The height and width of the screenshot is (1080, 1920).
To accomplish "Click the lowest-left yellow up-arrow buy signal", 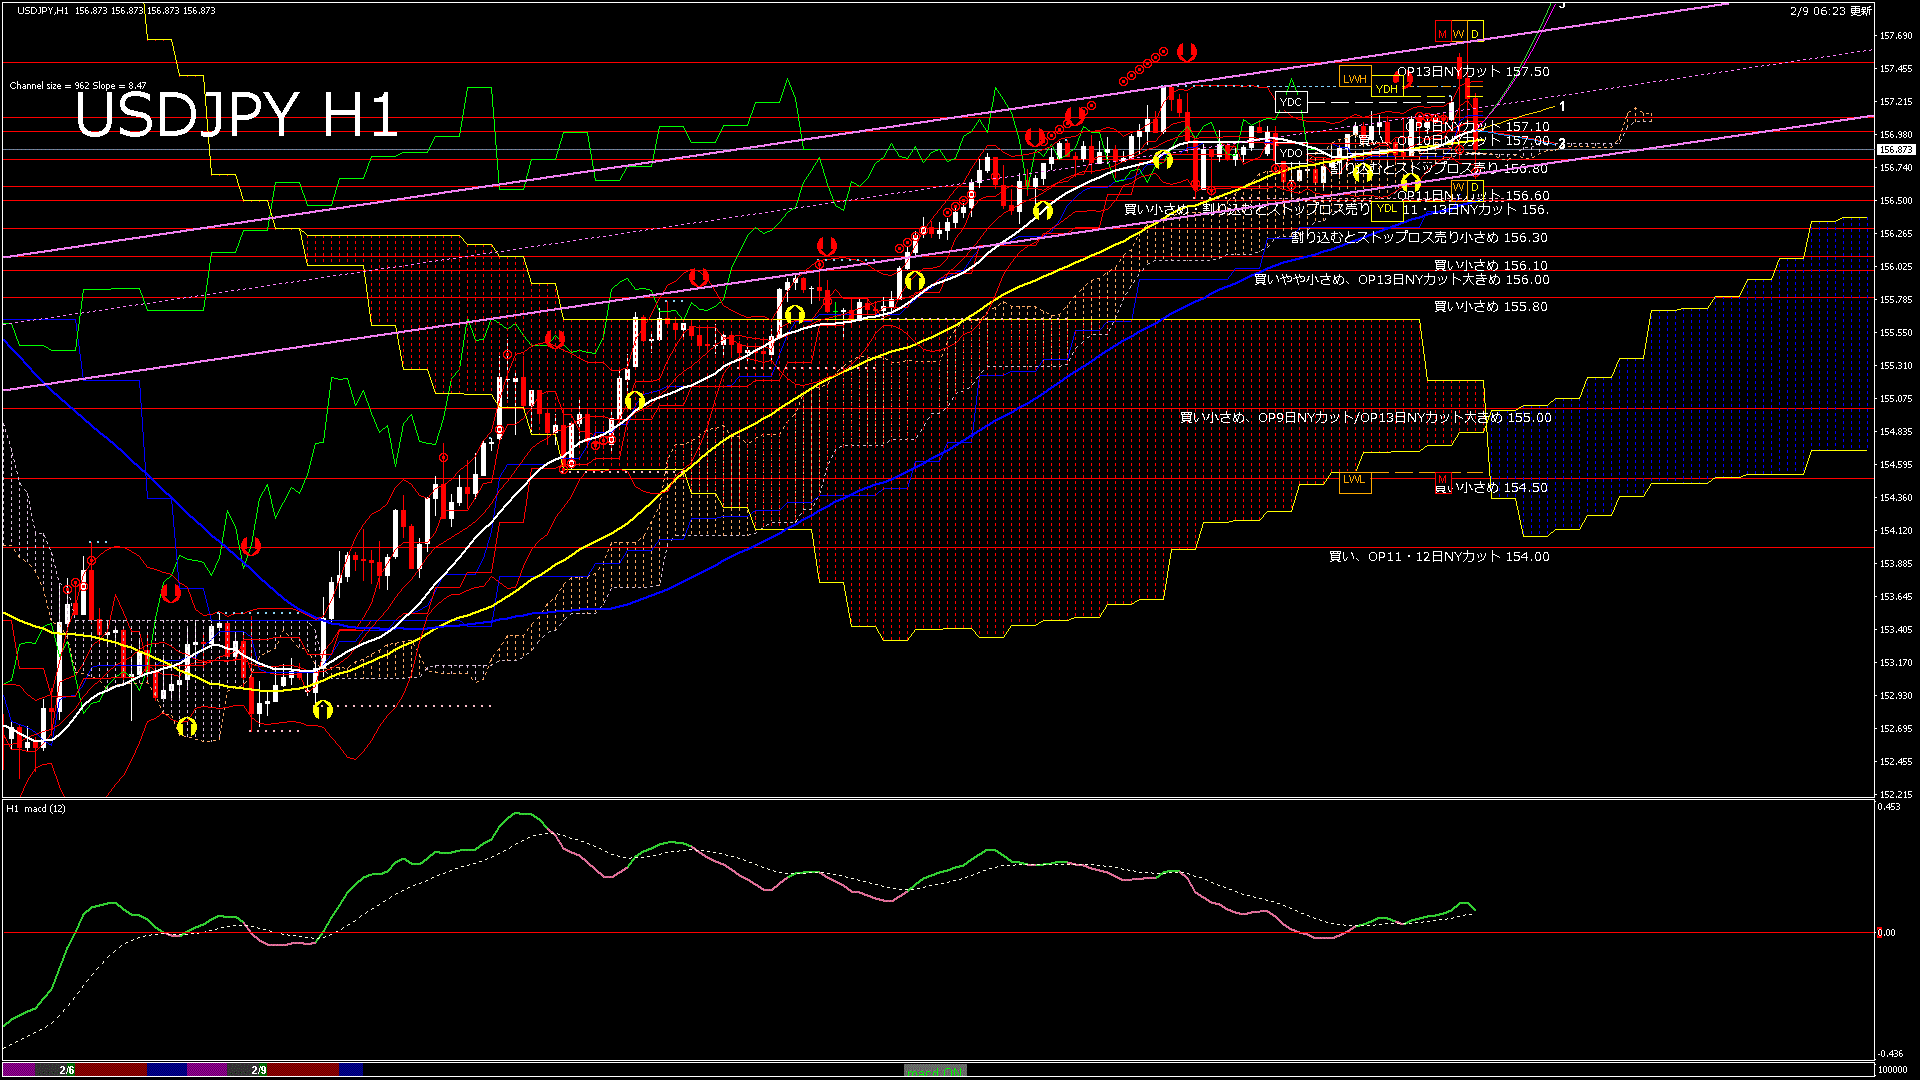I will click(x=186, y=727).
